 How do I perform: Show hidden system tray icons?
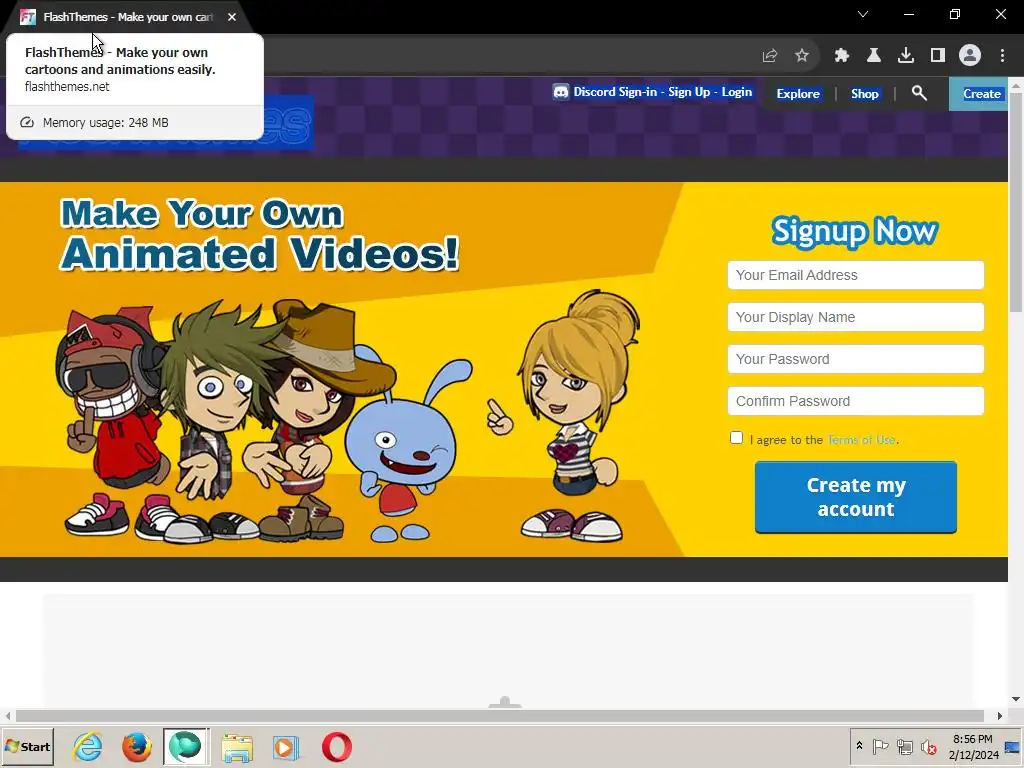(859, 746)
